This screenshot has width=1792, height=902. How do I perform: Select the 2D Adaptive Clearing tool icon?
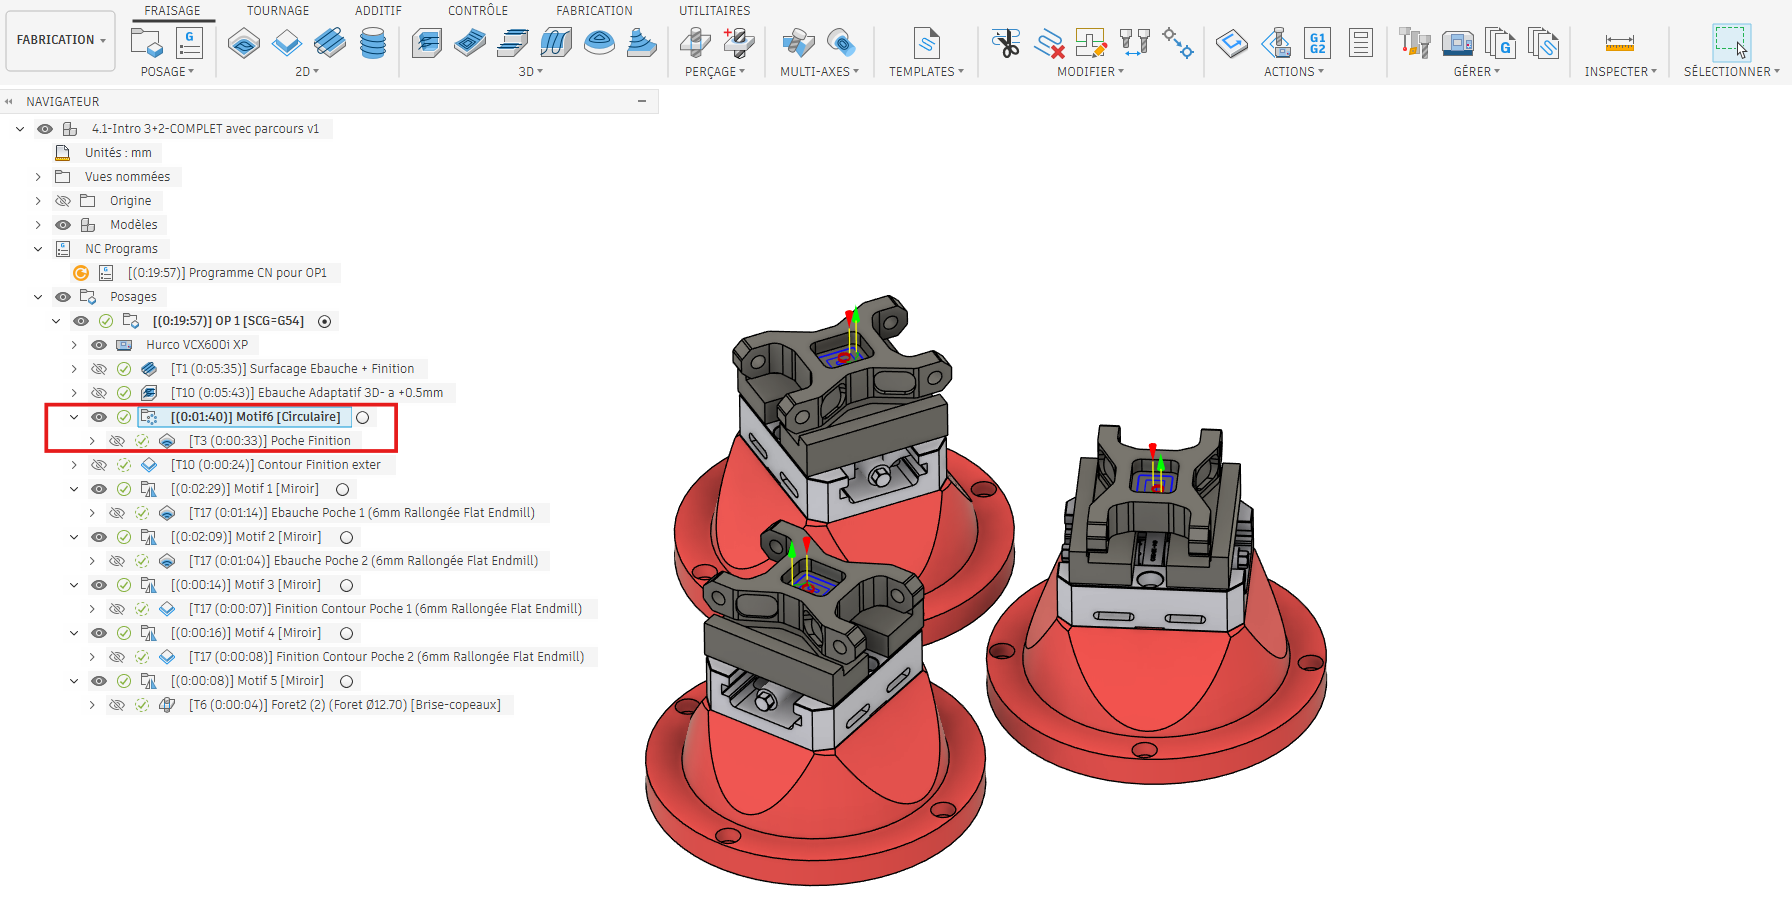tap(244, 43)
